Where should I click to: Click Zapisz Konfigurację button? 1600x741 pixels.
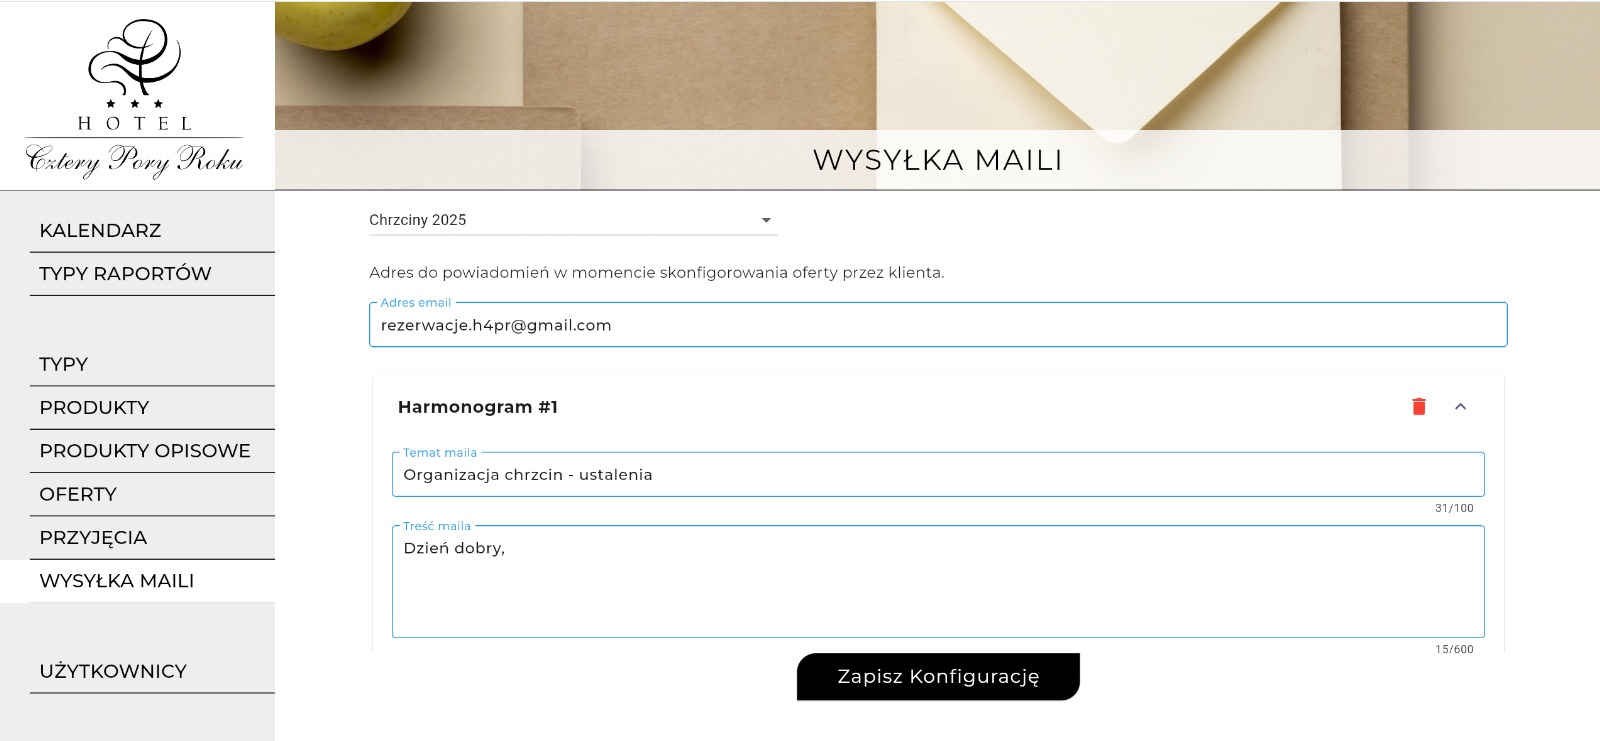click(x=938, y=677)
